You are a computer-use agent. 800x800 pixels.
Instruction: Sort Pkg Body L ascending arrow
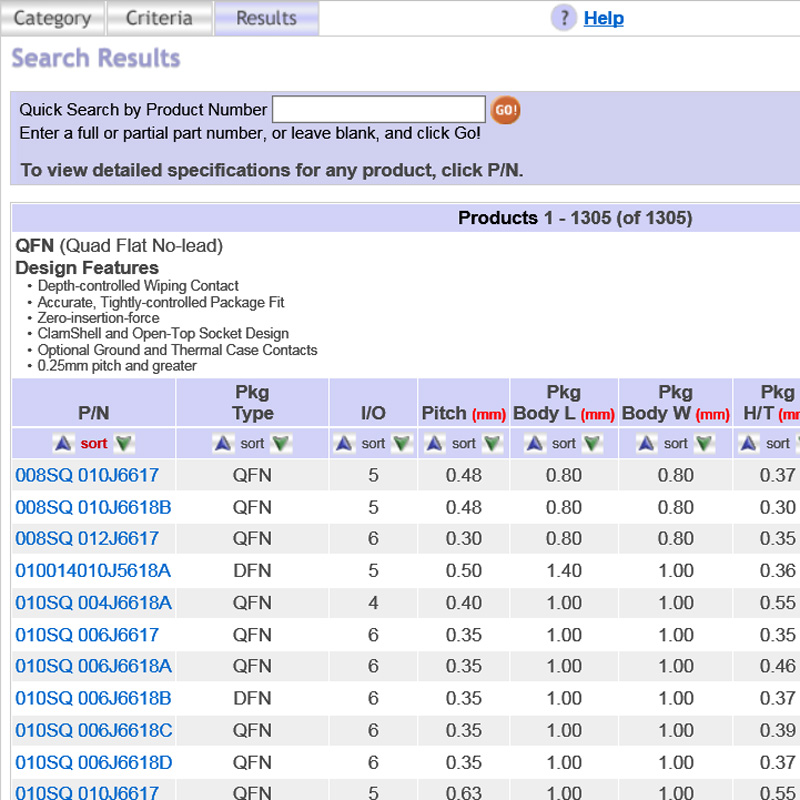pyautogui.click(x=534, y=443)
